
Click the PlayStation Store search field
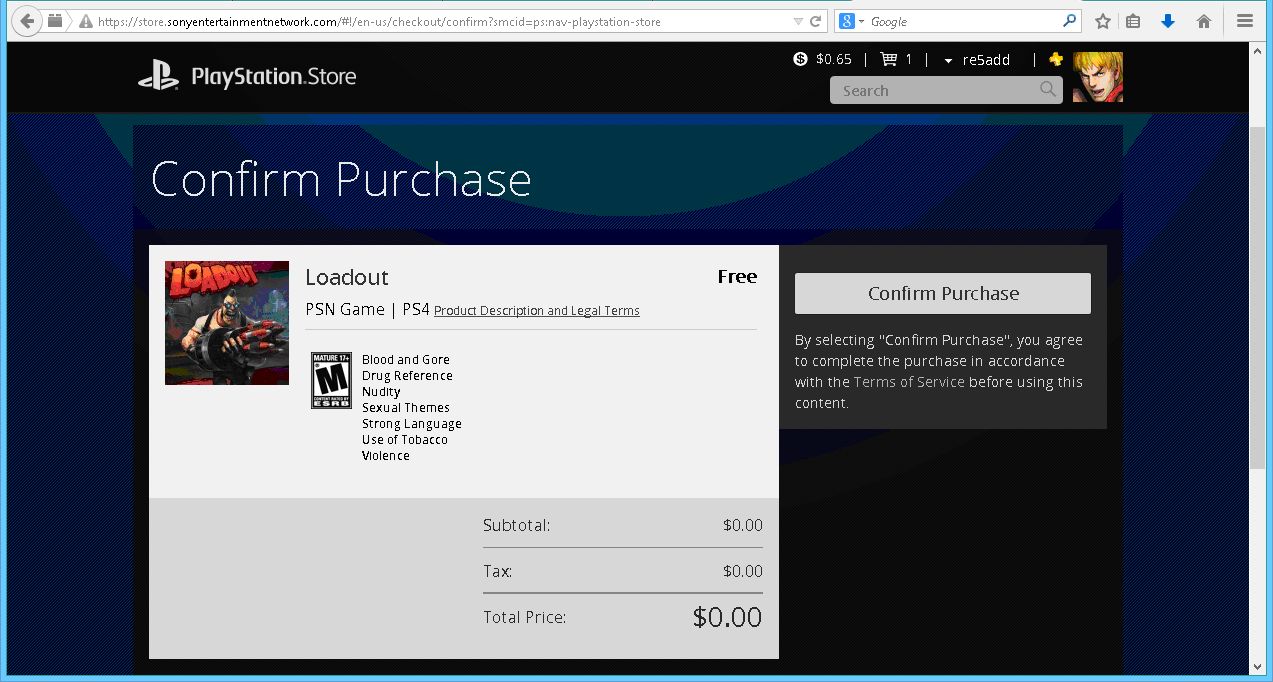935,90
